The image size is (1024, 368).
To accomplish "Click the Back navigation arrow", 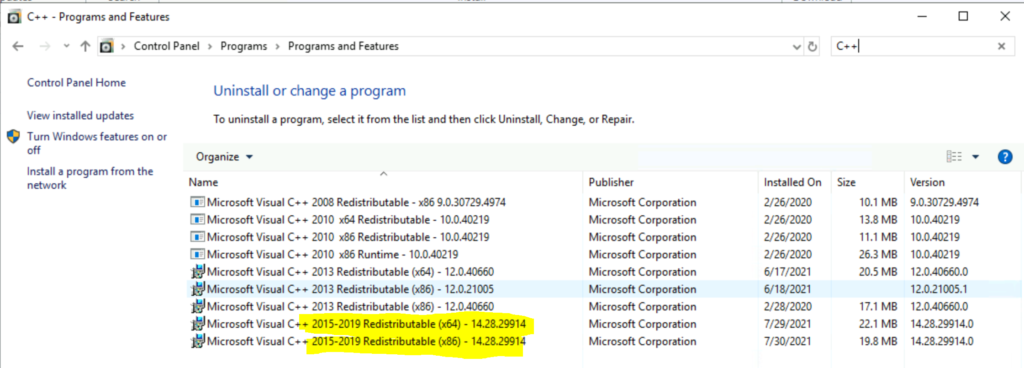I will click(18, 46).
